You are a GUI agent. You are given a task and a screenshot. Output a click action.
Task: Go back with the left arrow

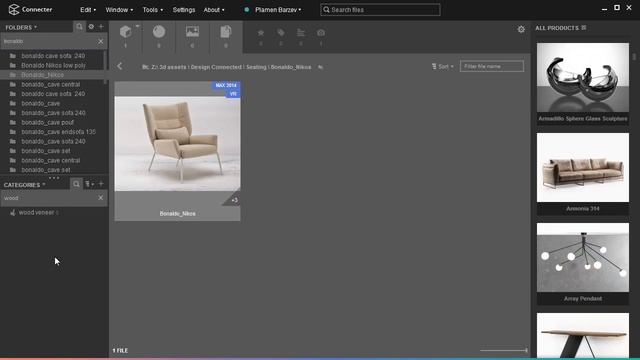point(120,66)
